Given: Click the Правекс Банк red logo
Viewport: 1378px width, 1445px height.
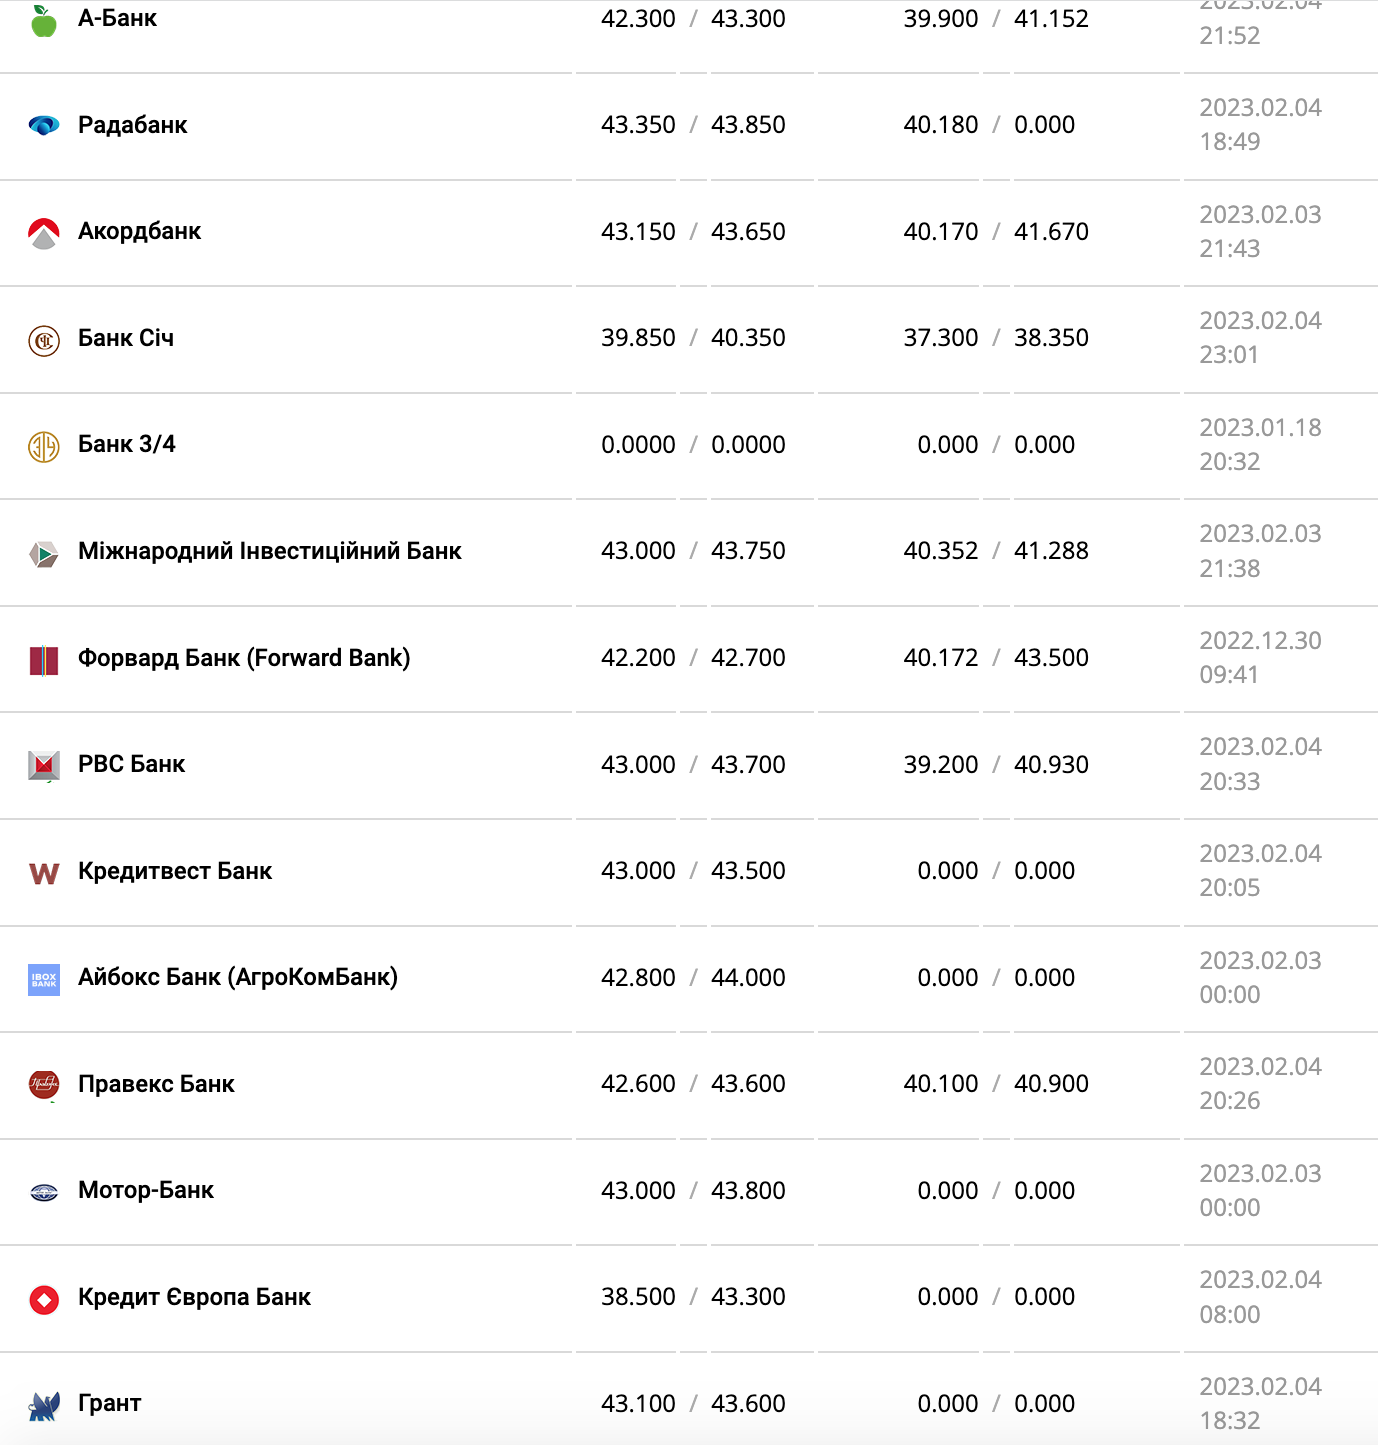Looking at the screenshot, I should [44, 1085].
